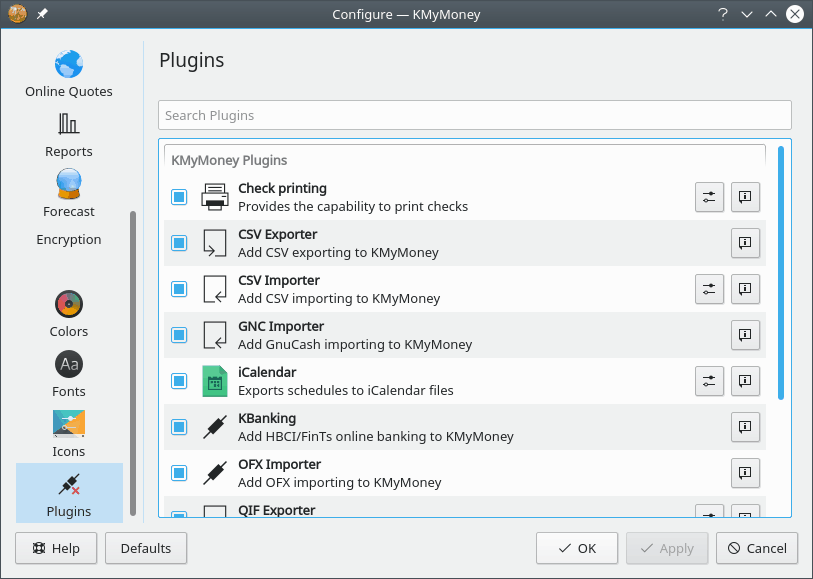Go to the Reports settings page
The width and height of the screenshot is (813, 579).
tap(69, 135)
